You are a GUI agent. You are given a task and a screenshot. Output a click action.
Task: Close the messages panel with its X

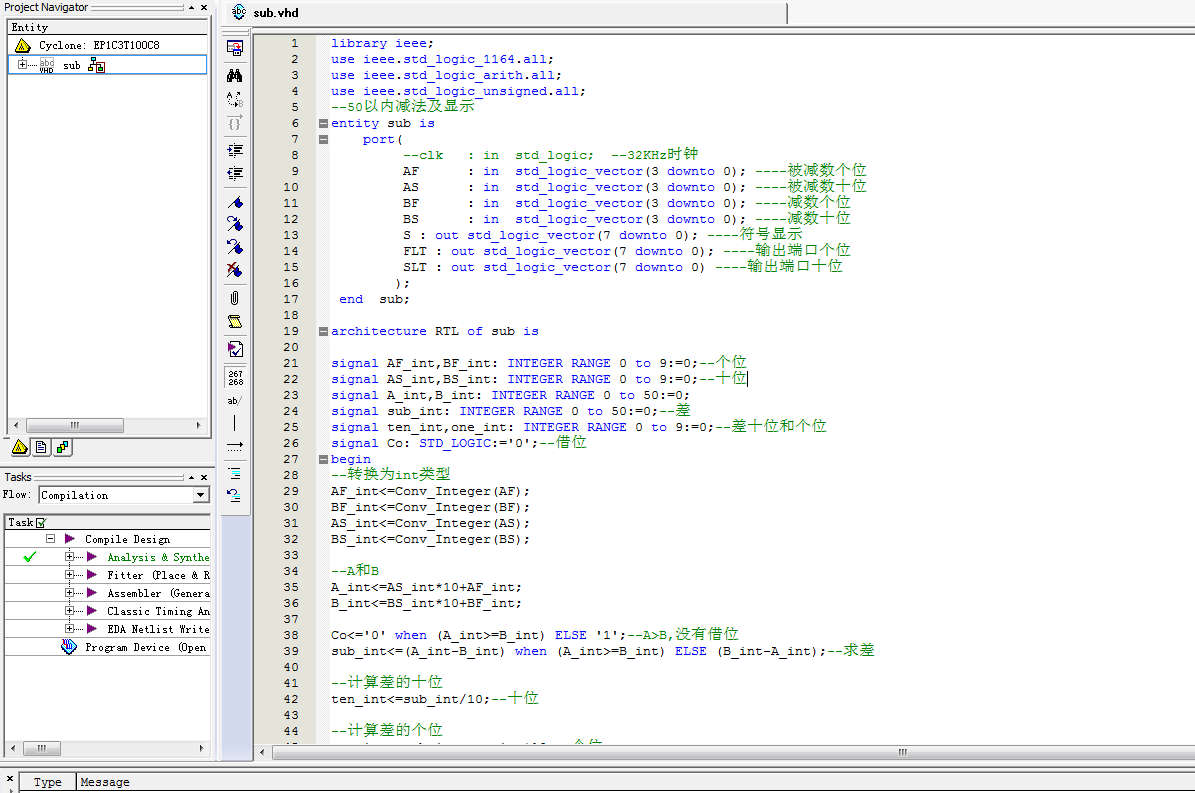(9, 779)
